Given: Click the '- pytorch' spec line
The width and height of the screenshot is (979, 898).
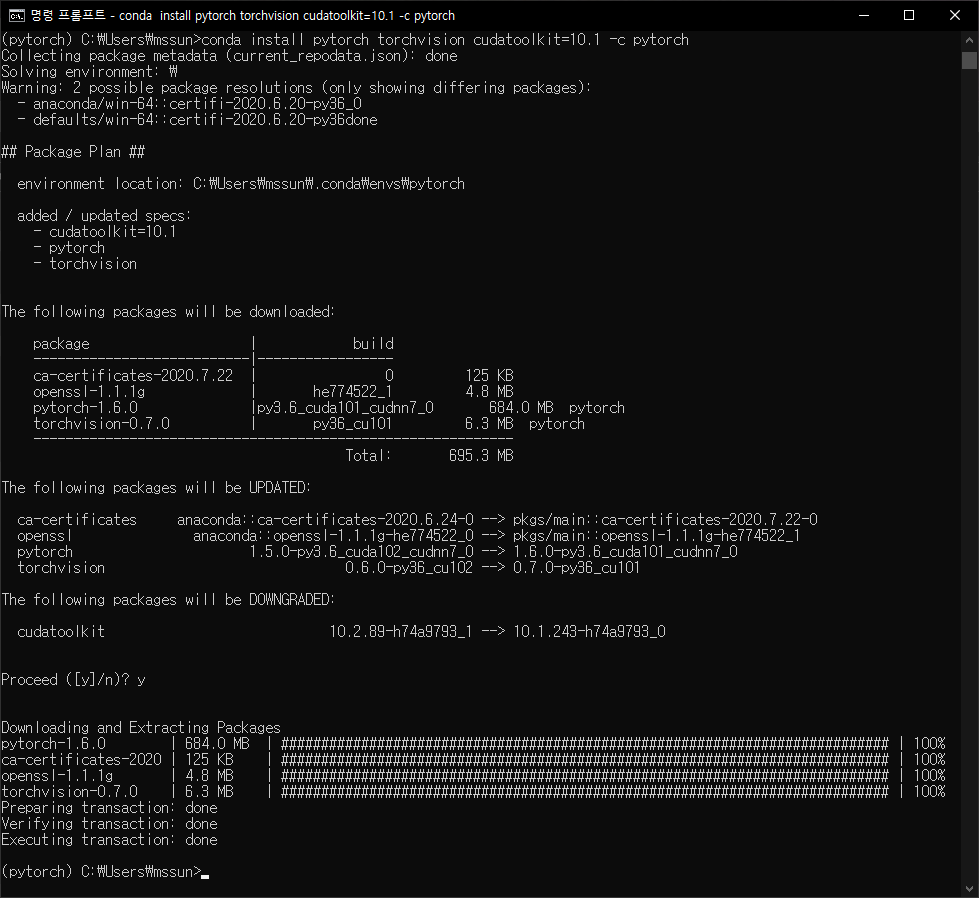Looking at the screenshot, I should click(x=69, y=248).
